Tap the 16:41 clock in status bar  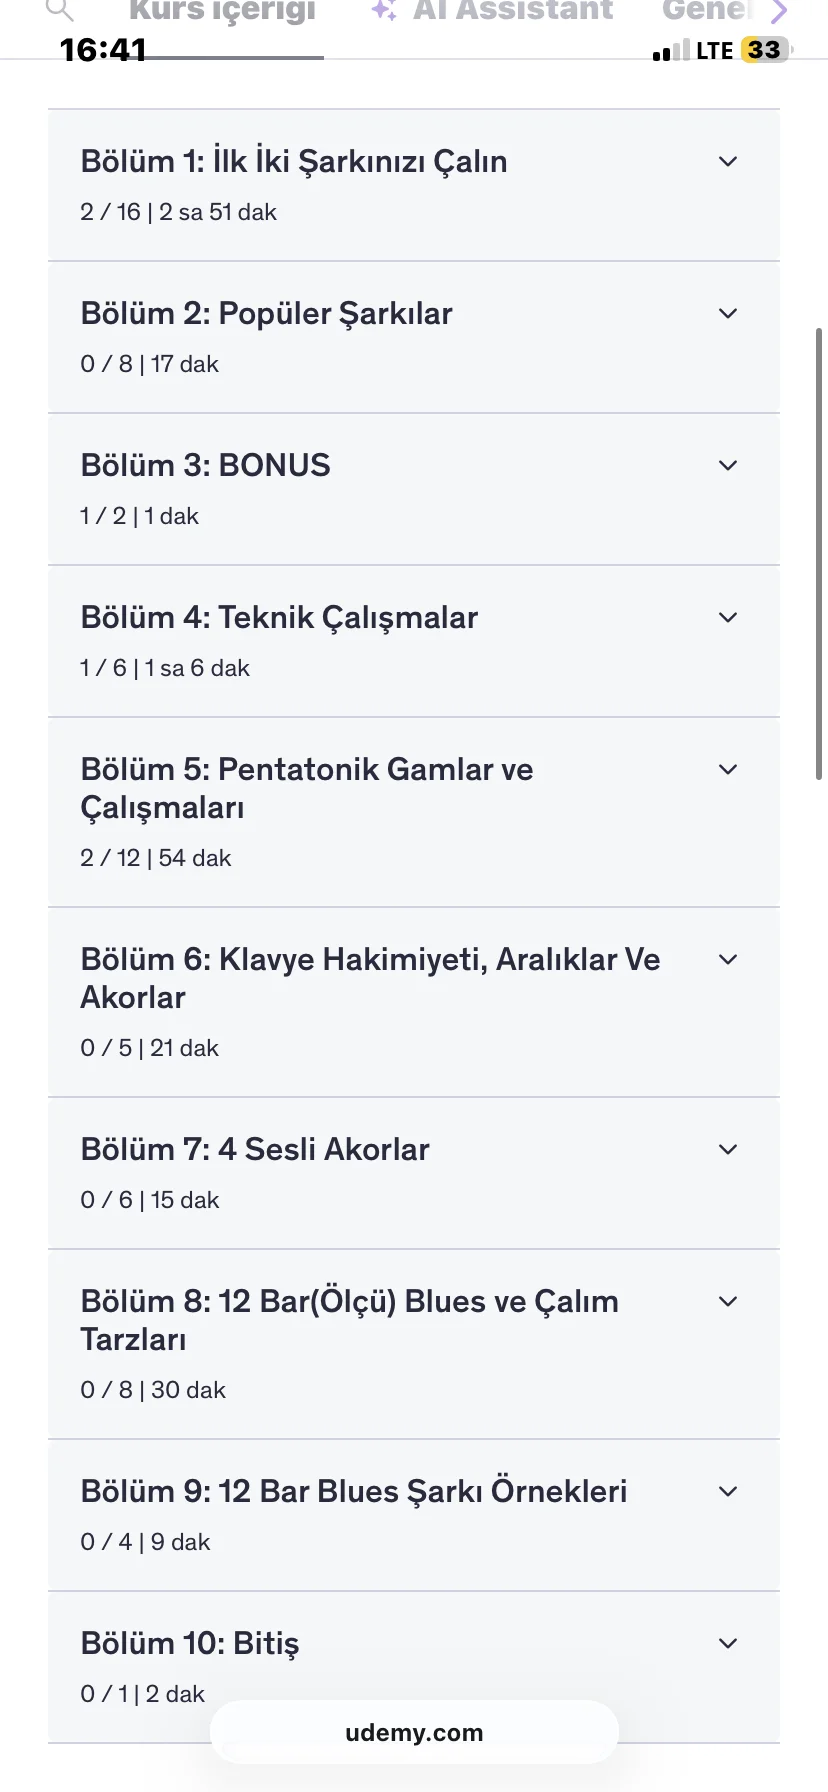[x=103, y=50]
